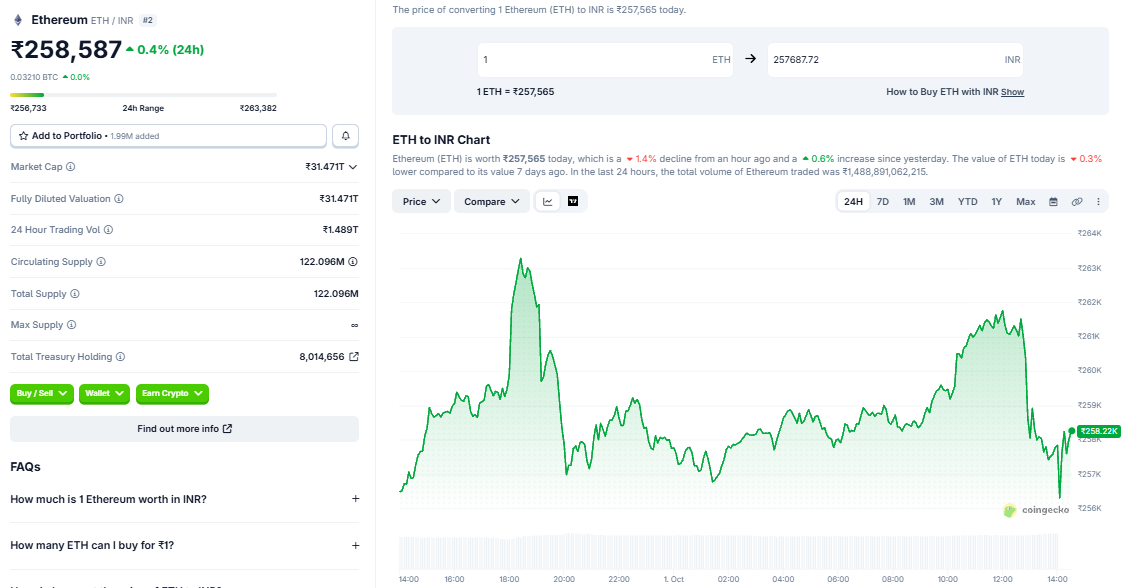This screenshot has width=1130, height=588.
Task: Open the Earn Crypto dropdown
Action: (x=172, y=393)
